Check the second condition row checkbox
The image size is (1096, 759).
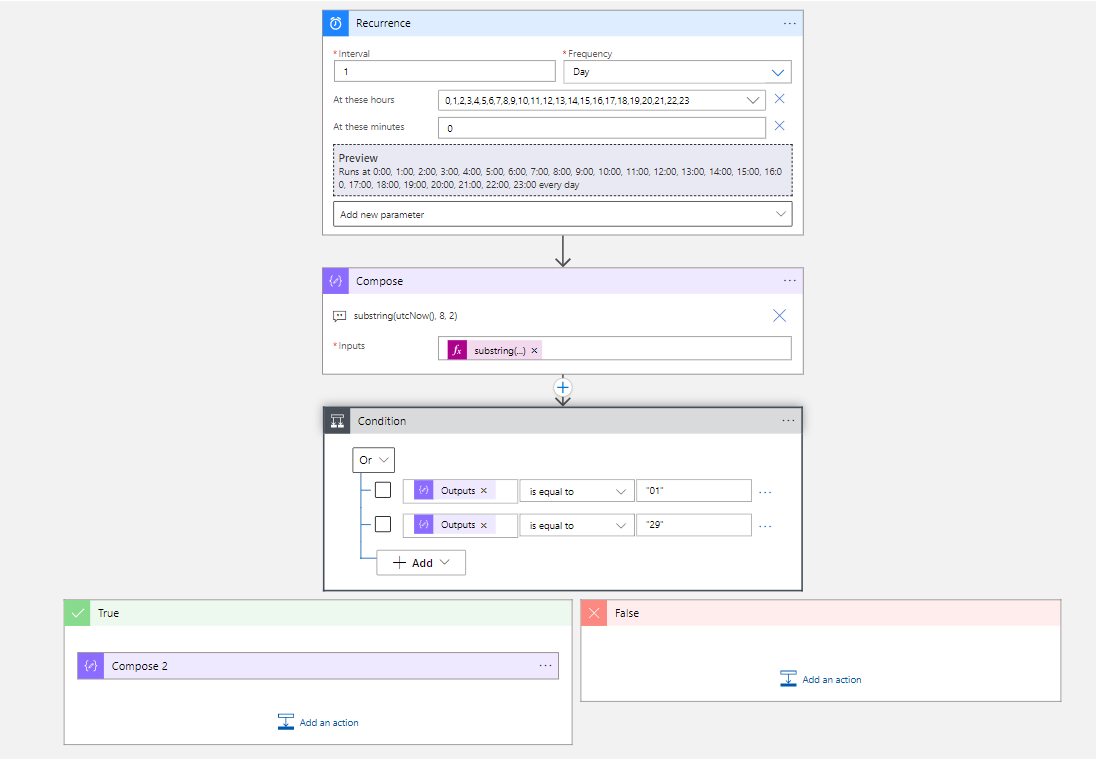[383, 524]
